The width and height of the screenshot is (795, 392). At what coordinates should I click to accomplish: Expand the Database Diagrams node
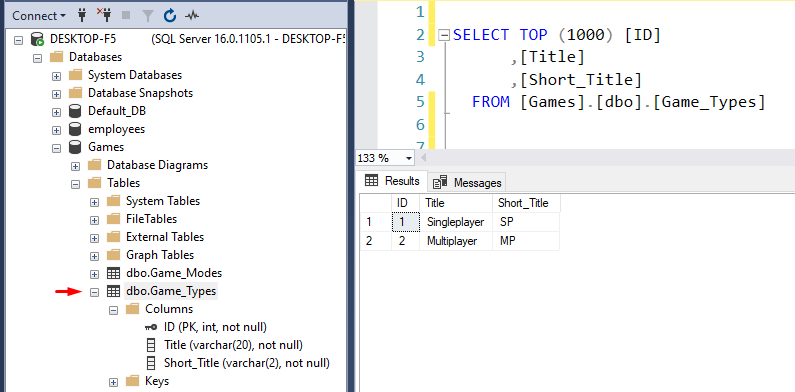76,166
